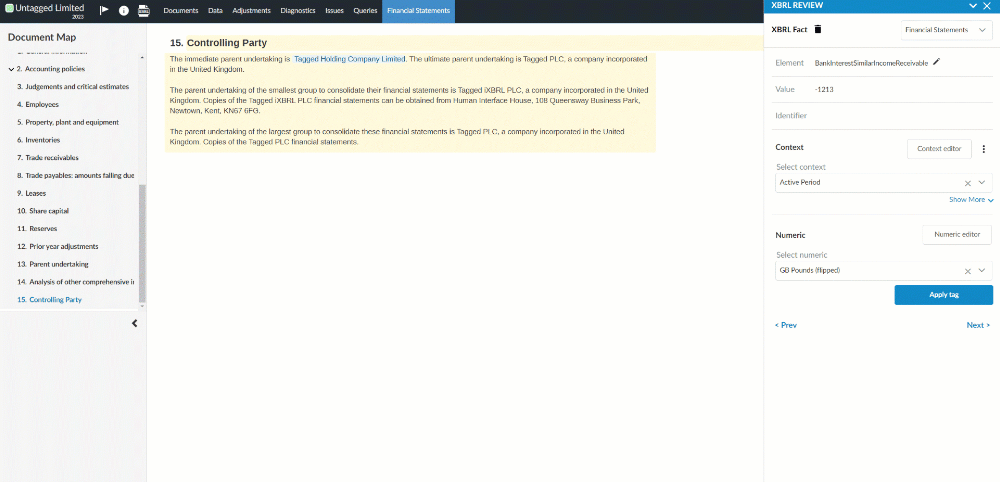Open the info icon beside company name

click(124, 10)
